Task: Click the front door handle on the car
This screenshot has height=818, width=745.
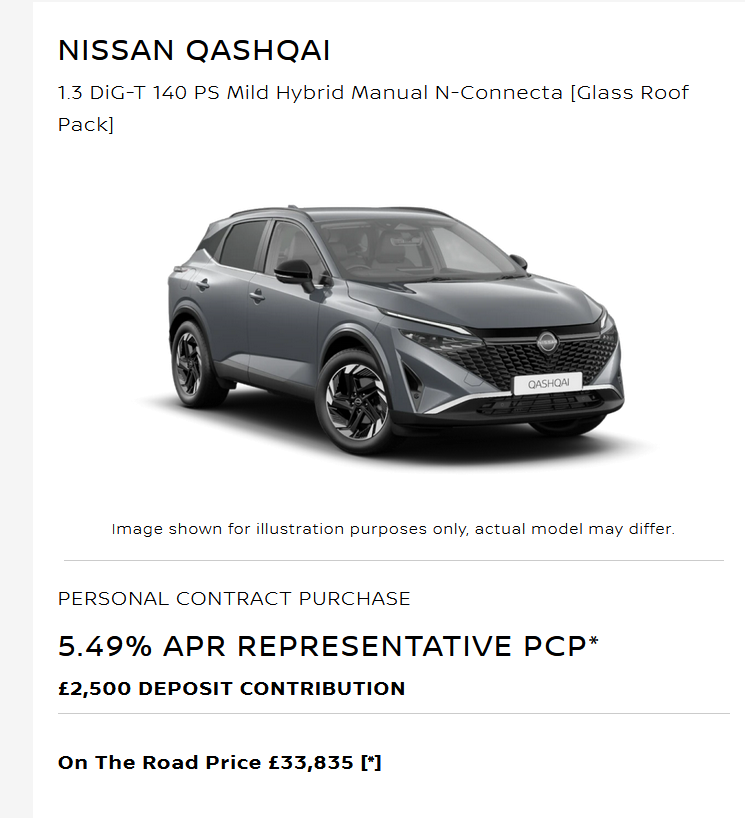Action: coord(258,295)
